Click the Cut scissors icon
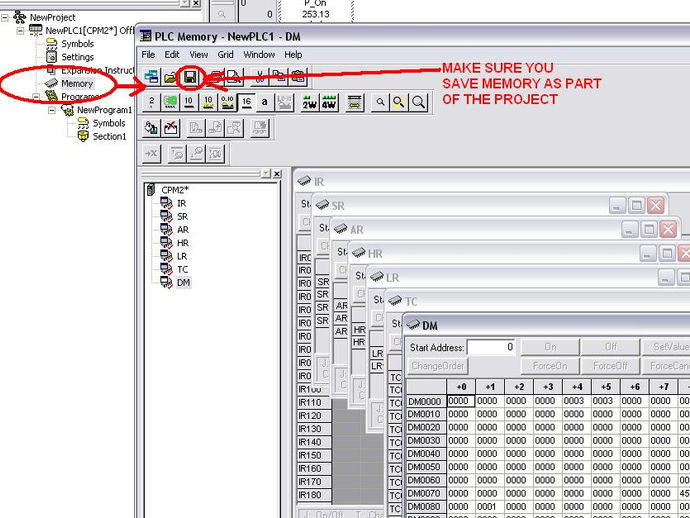The width and height of the screenshot is (690, 518). 260,77
